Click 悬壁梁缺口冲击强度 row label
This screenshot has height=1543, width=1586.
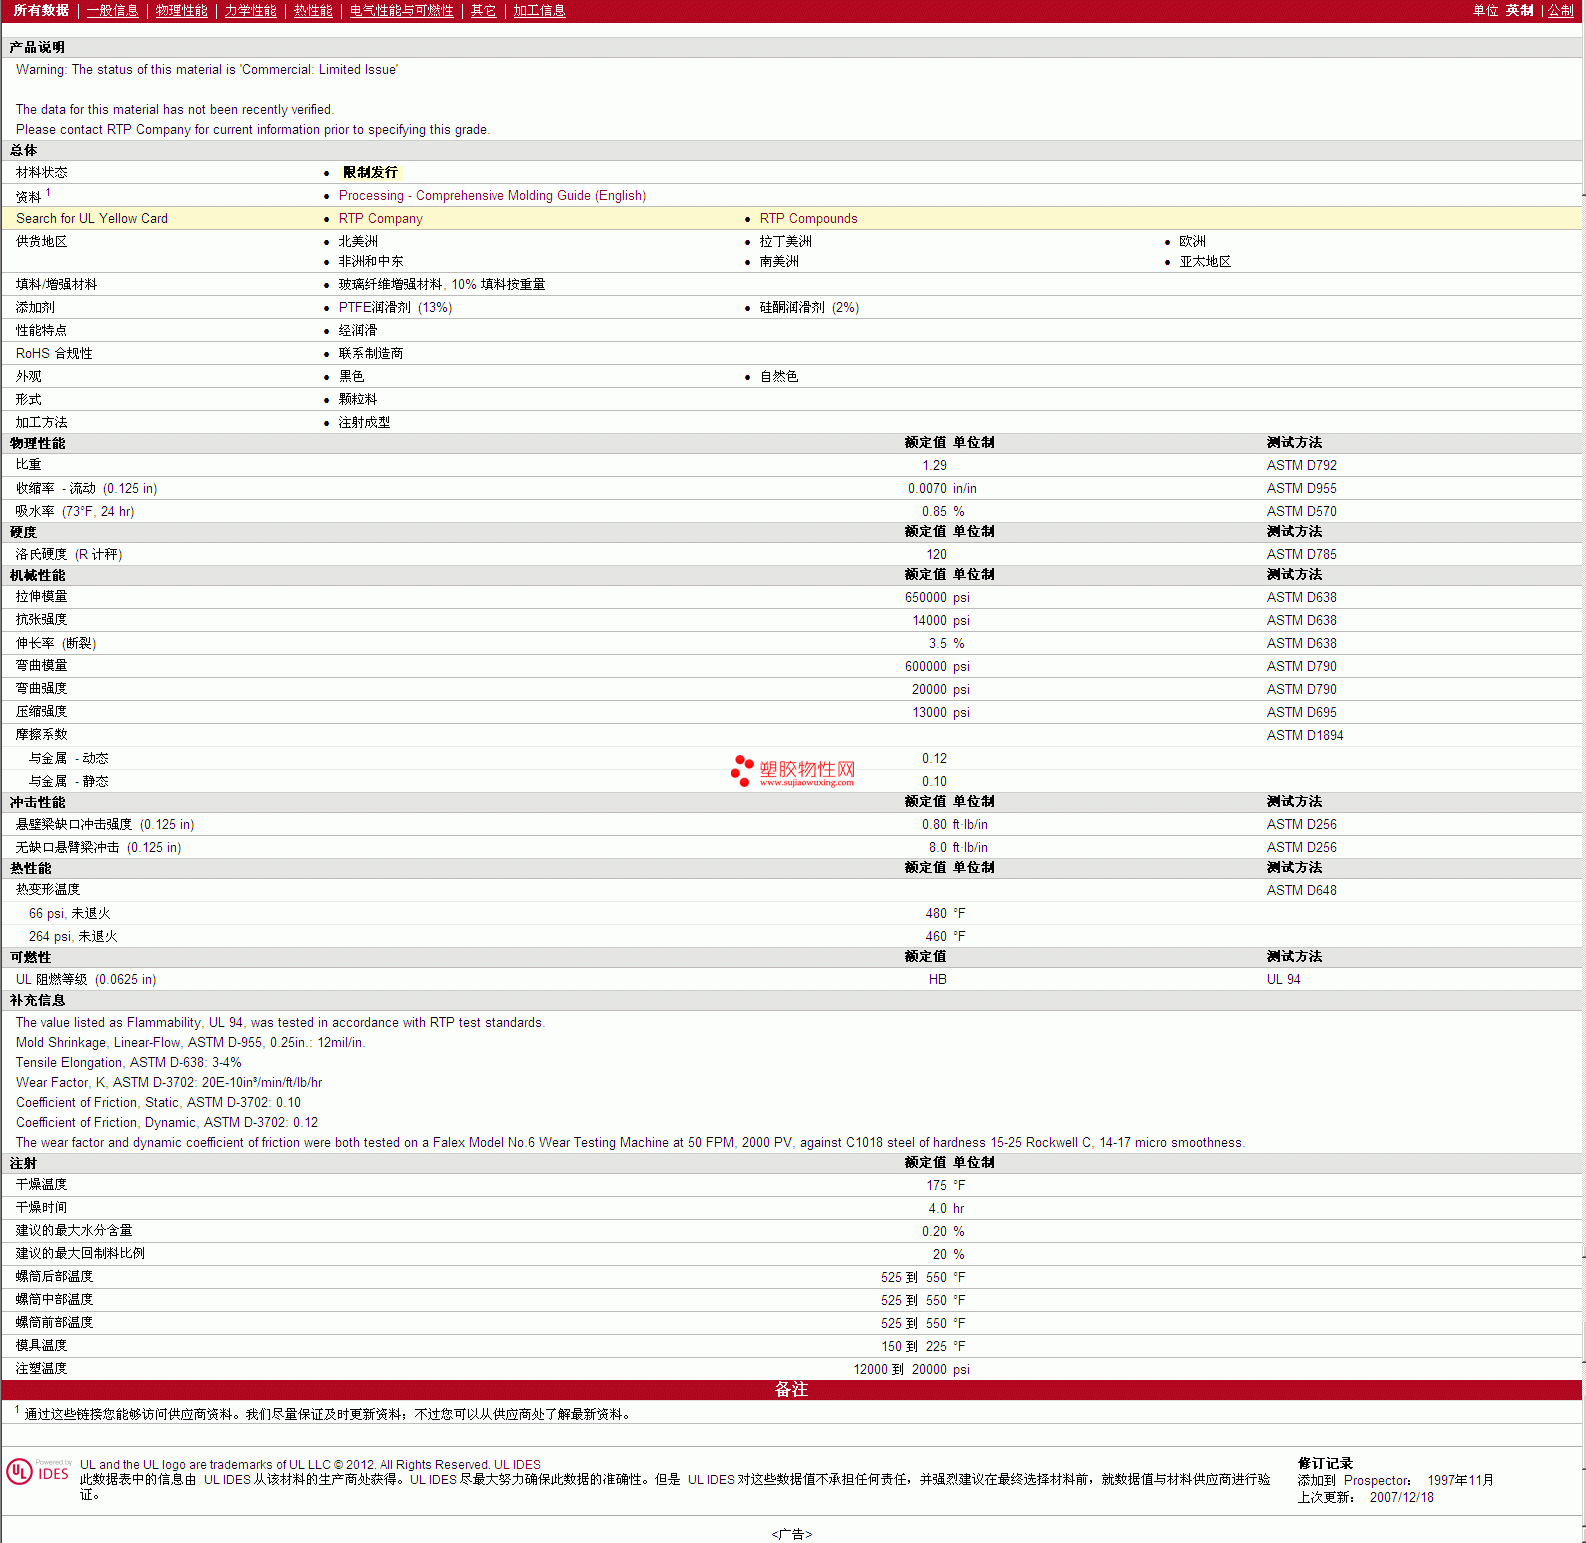coord(105,825)
